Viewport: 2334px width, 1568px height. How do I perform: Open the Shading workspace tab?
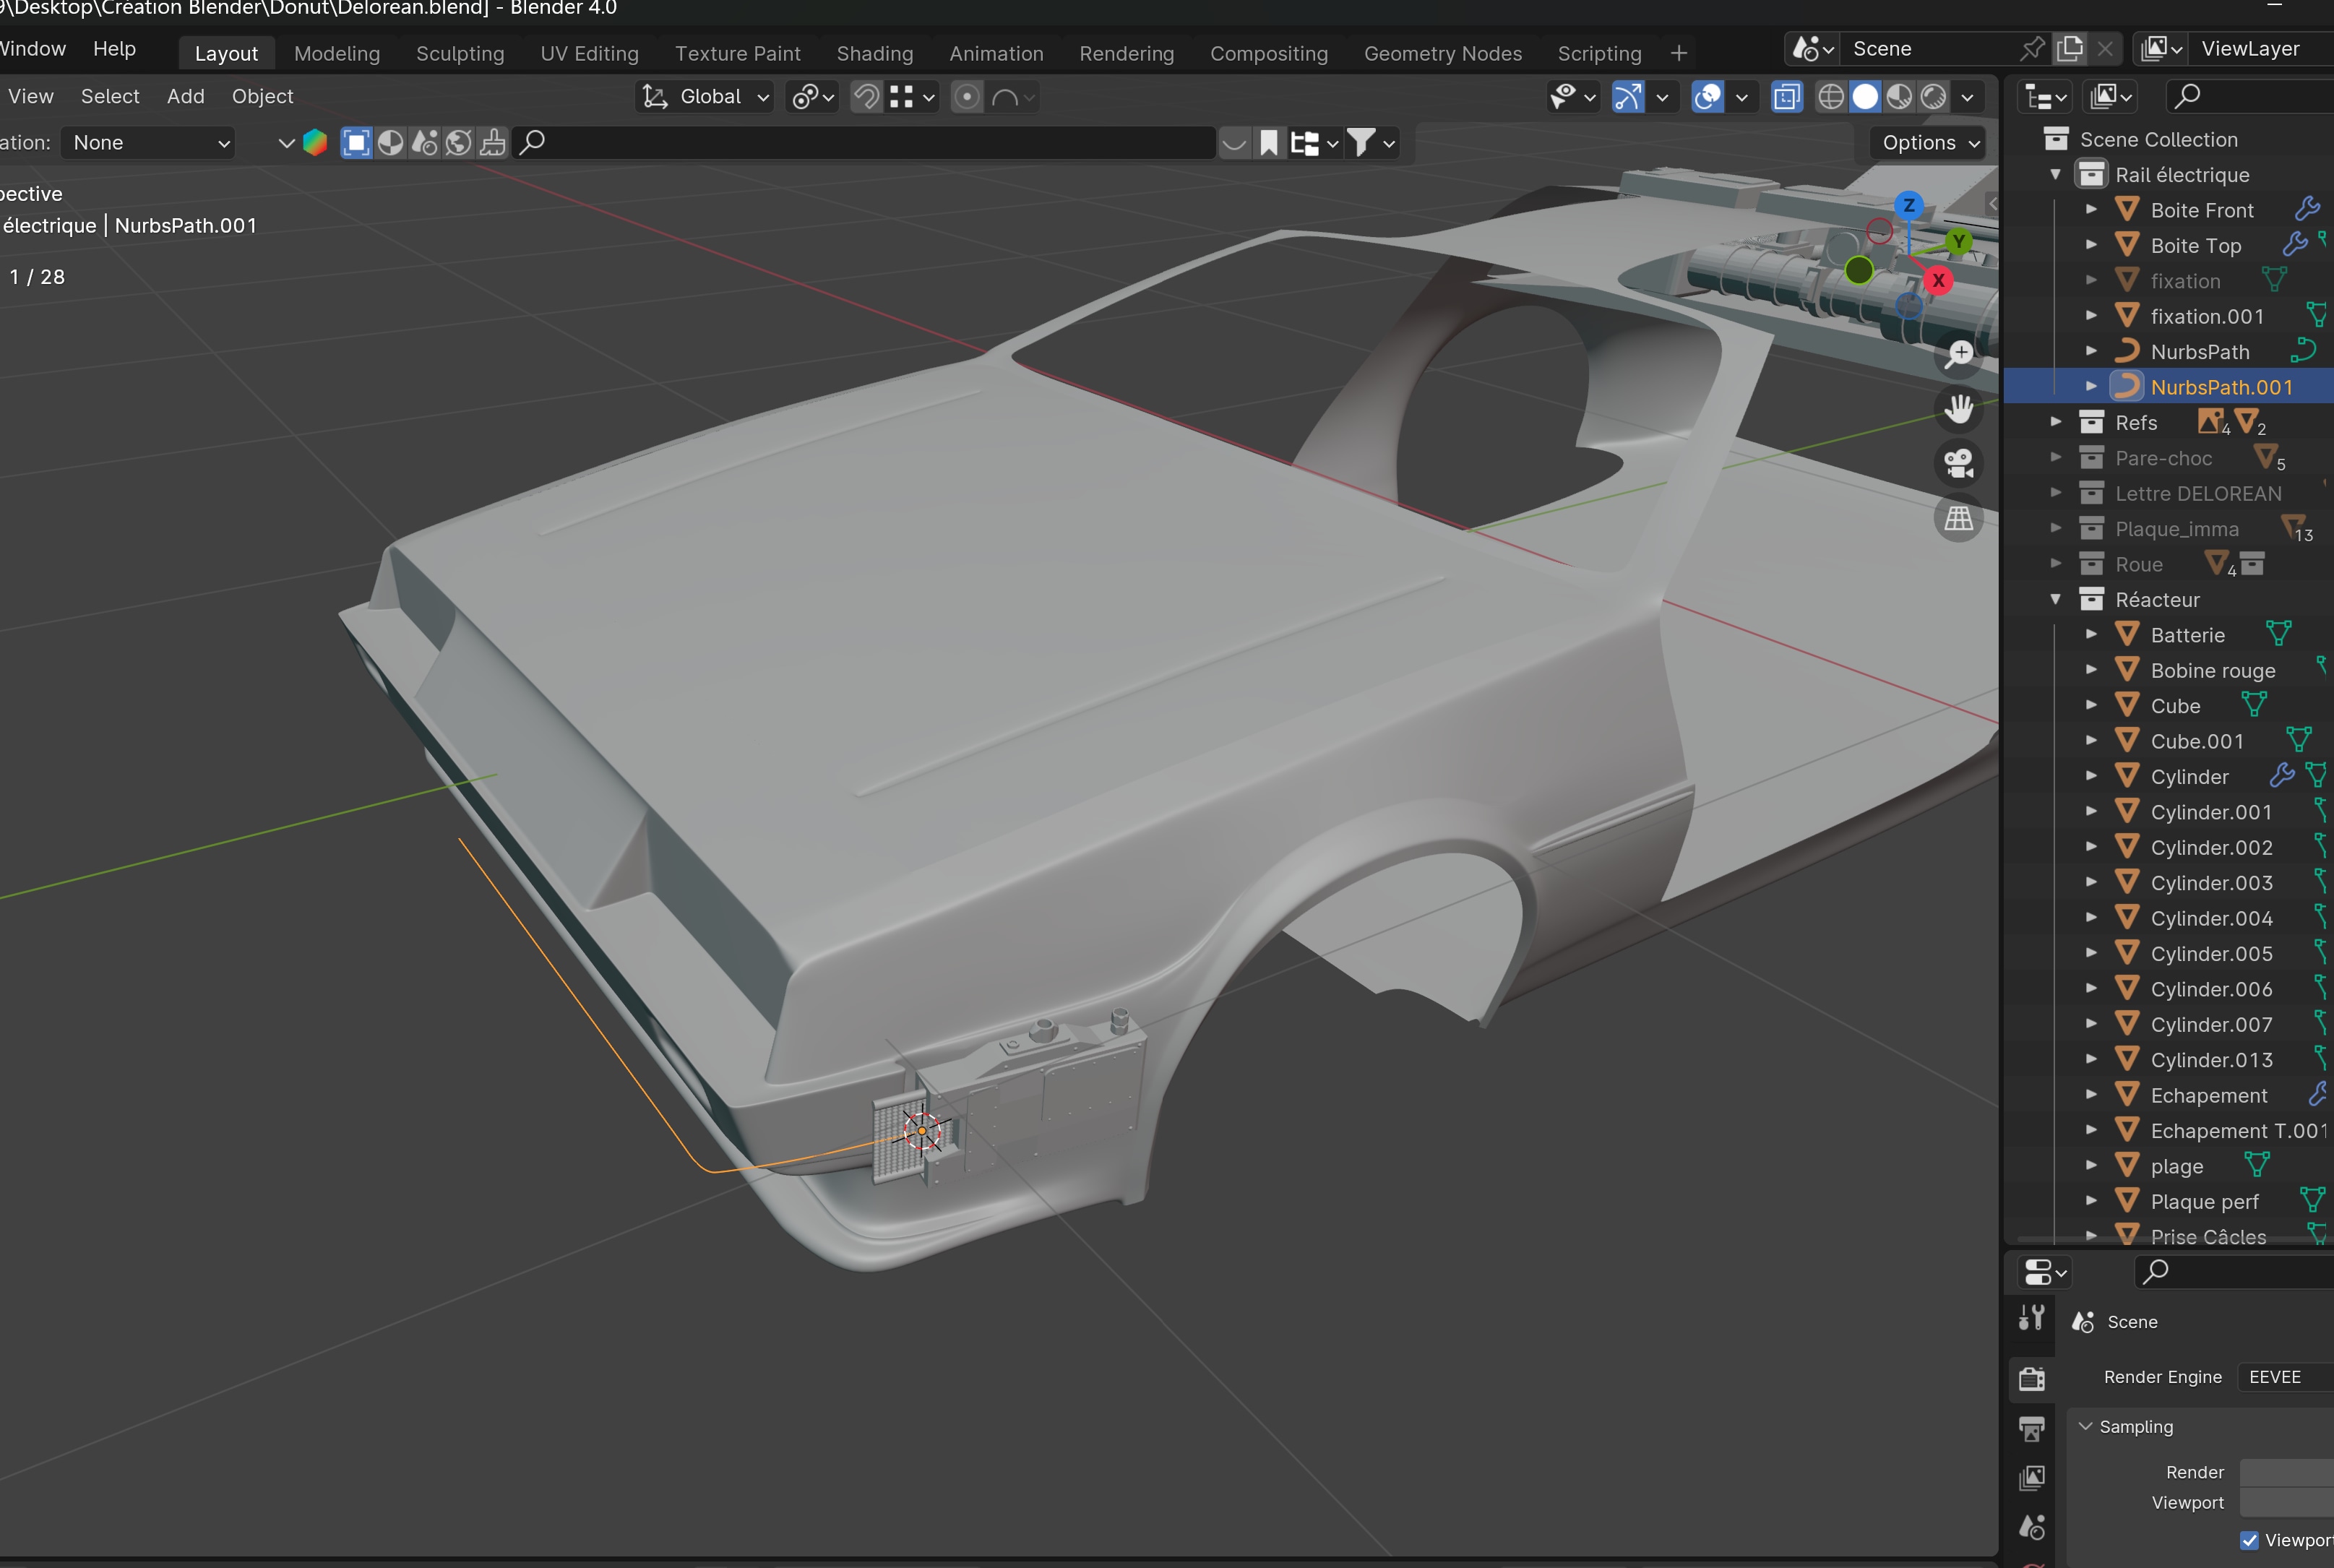875,54
